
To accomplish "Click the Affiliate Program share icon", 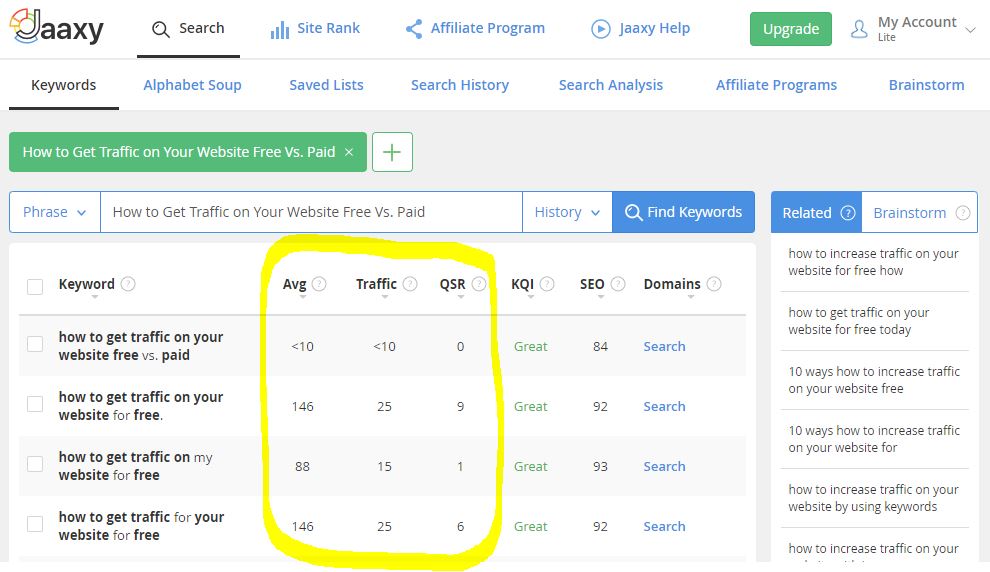I will click(414, 28).
